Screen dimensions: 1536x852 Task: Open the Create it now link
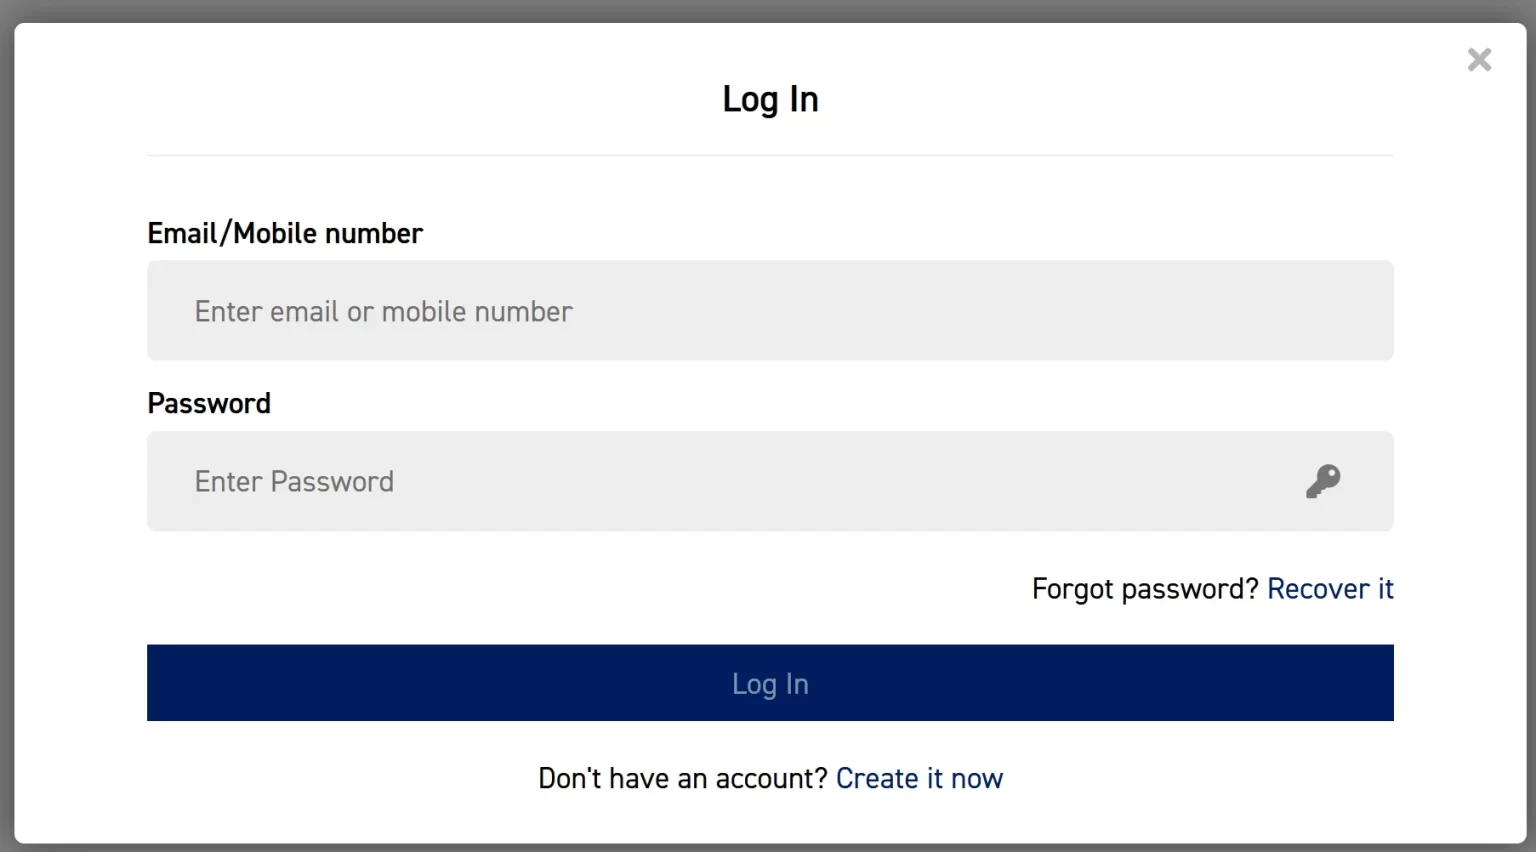tap(919, 779)
